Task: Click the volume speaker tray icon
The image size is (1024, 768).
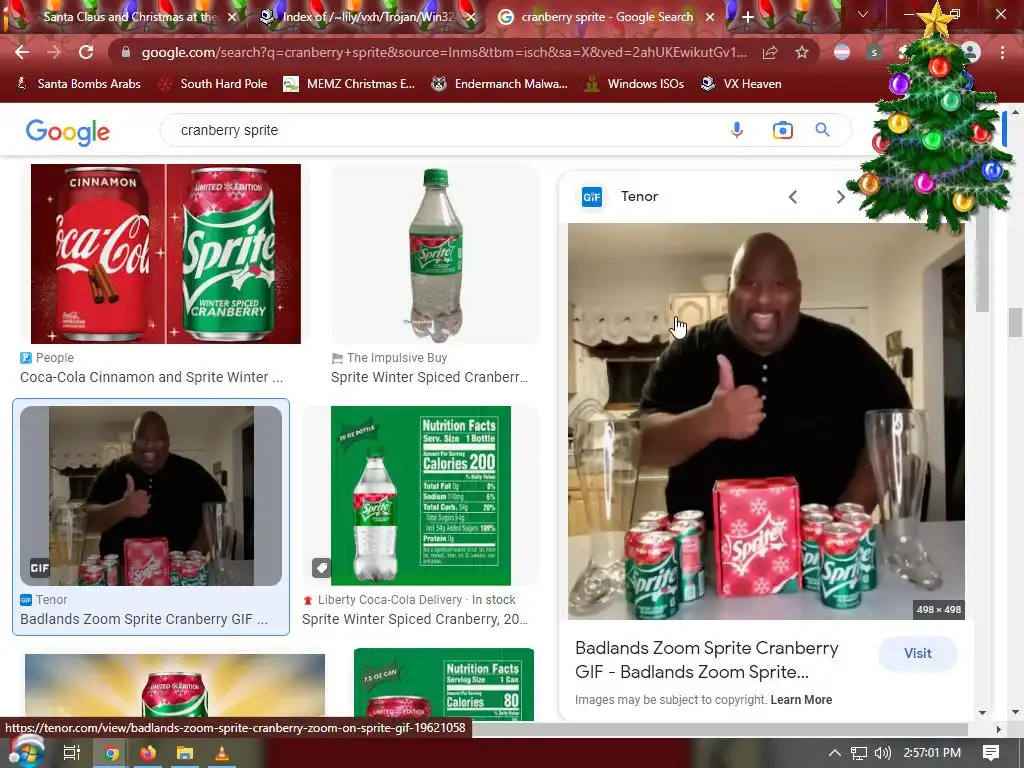Action: coord(882,753)
